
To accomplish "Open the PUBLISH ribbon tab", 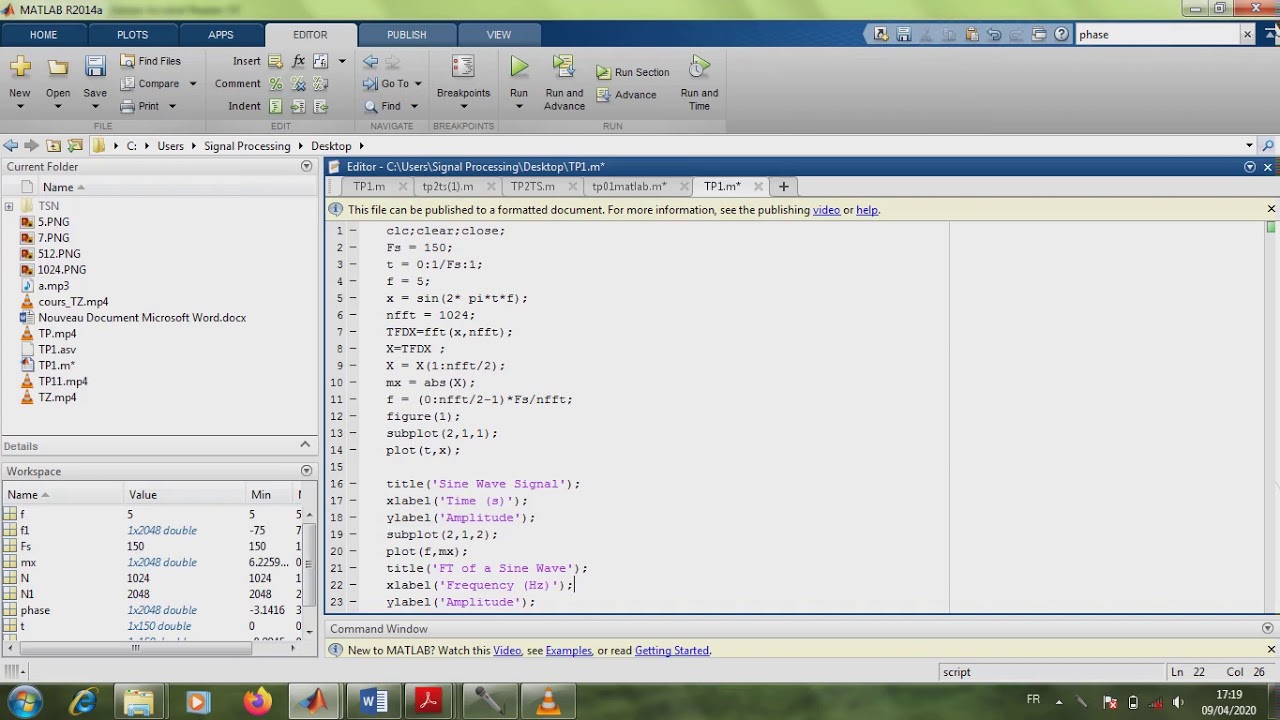I will pyautogui.click(x=406, y=35).
